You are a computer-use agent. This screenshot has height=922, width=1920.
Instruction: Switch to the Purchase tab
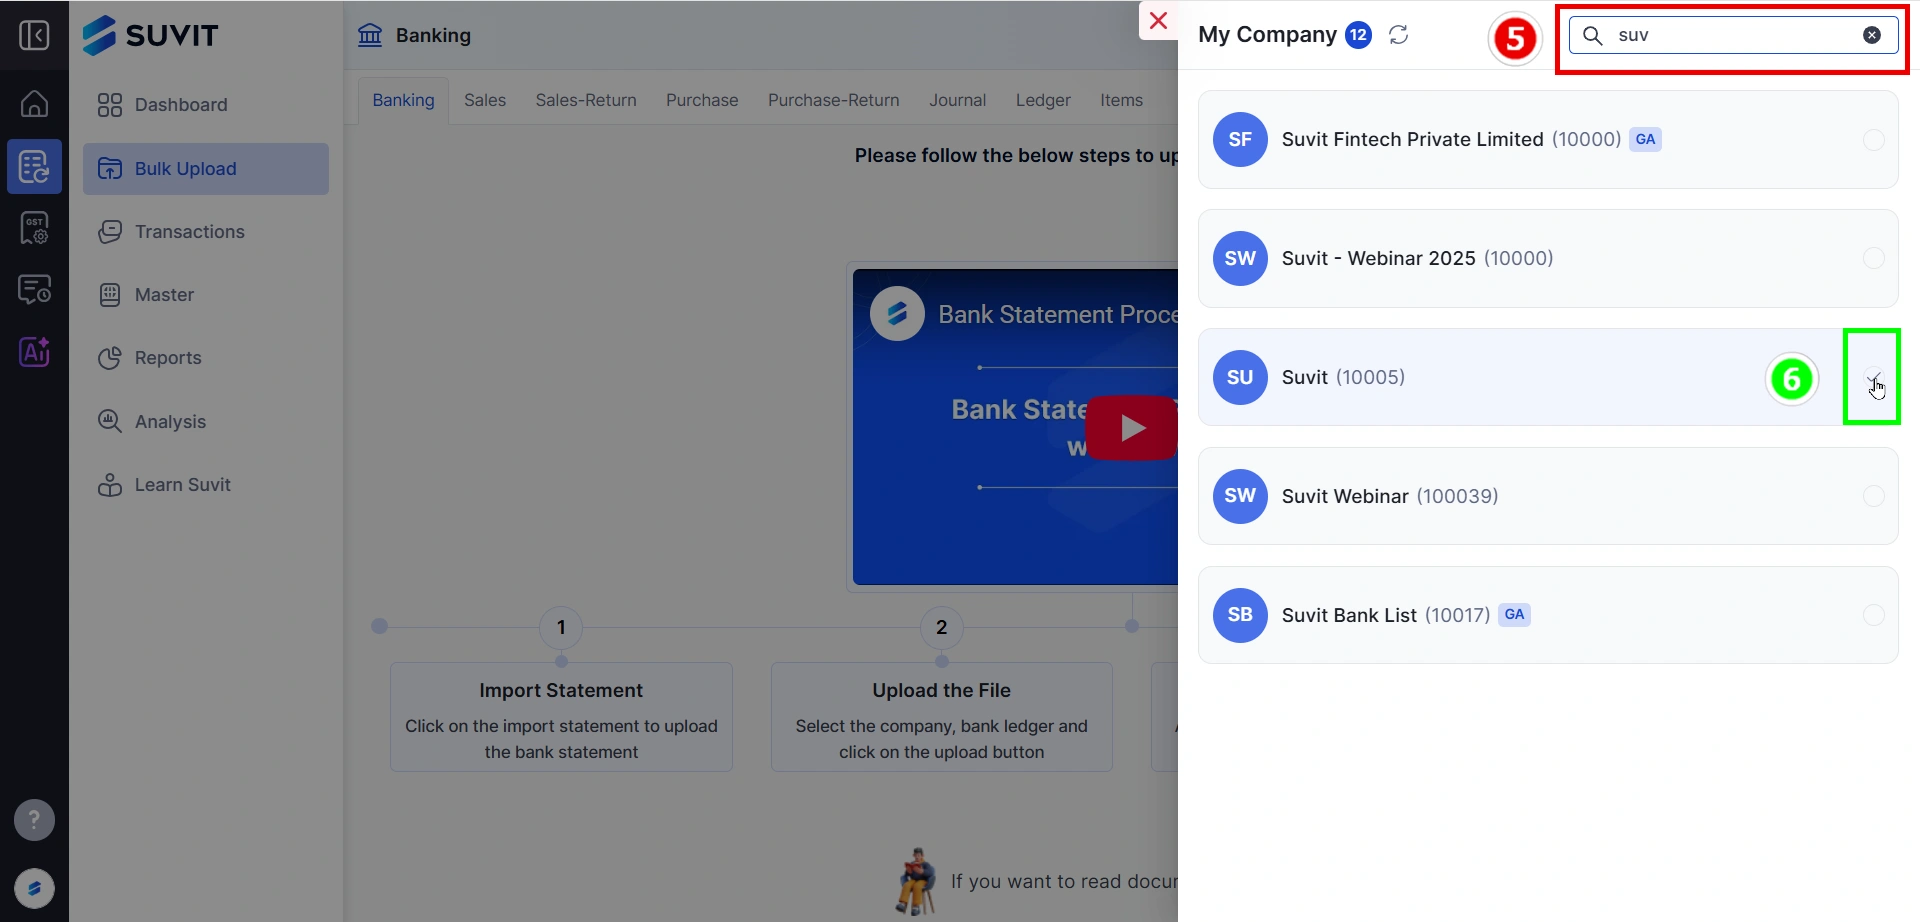tap(702, 100)
